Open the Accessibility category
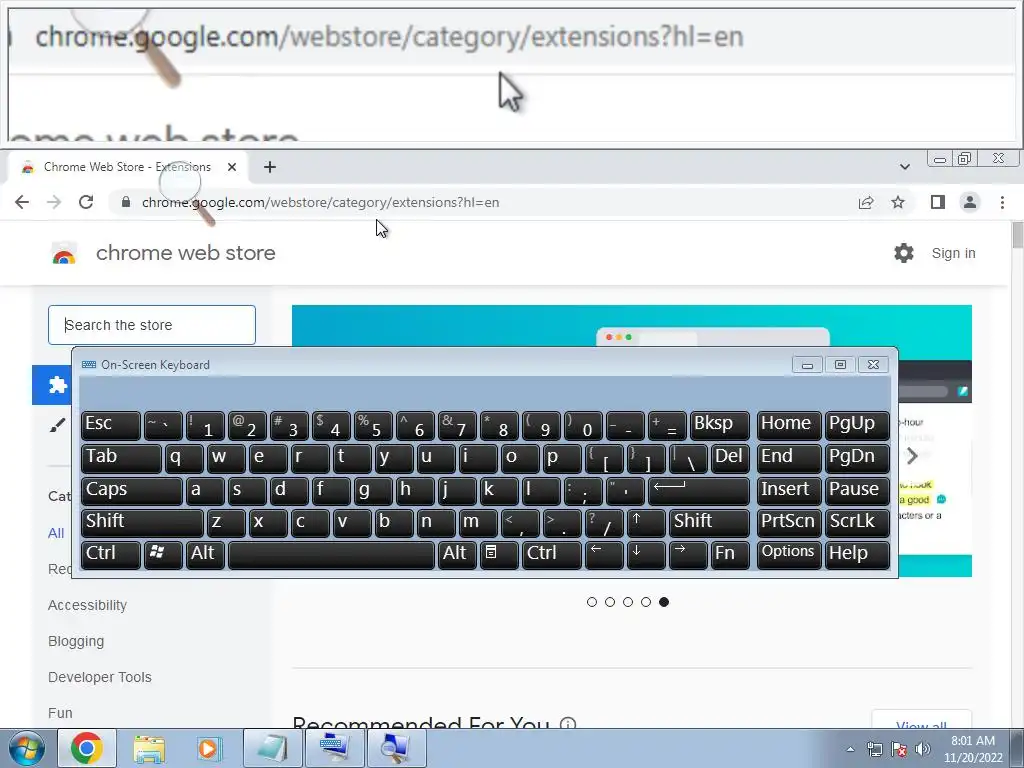The width and height of the screenshot is (1024, 768). point(88,605)
